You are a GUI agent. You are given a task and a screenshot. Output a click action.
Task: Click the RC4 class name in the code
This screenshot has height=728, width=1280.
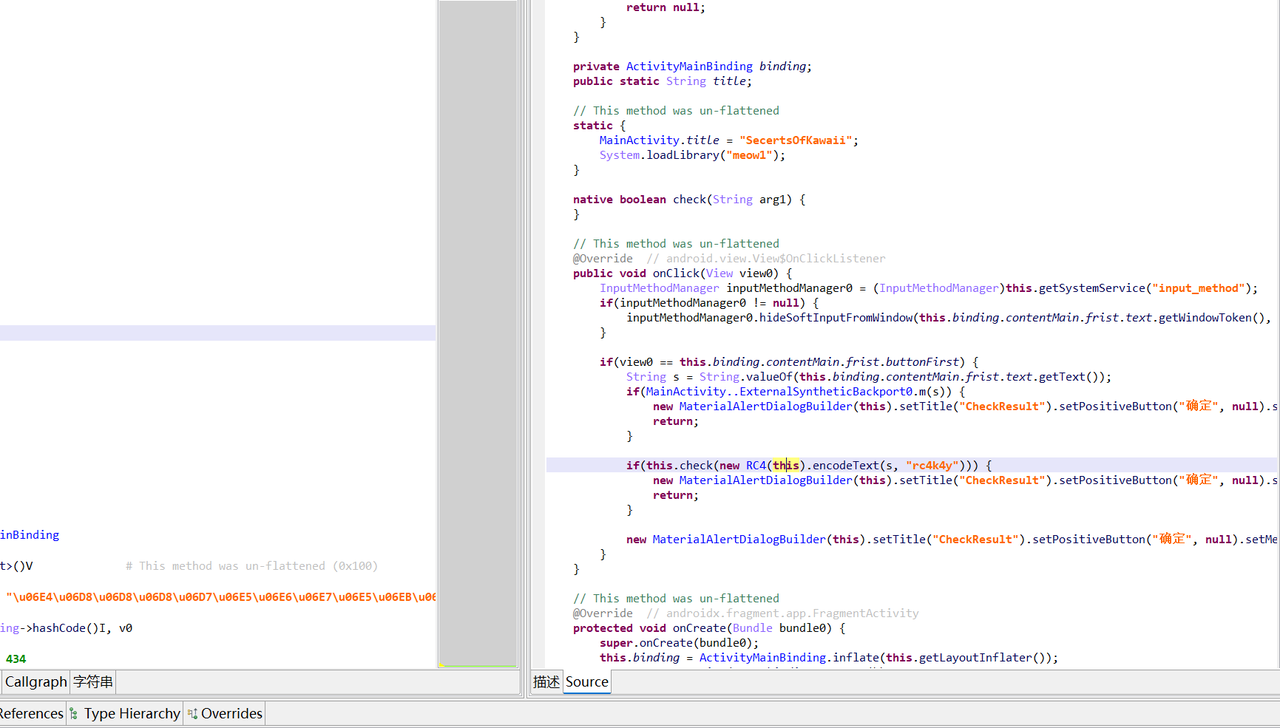pos(756,465)
